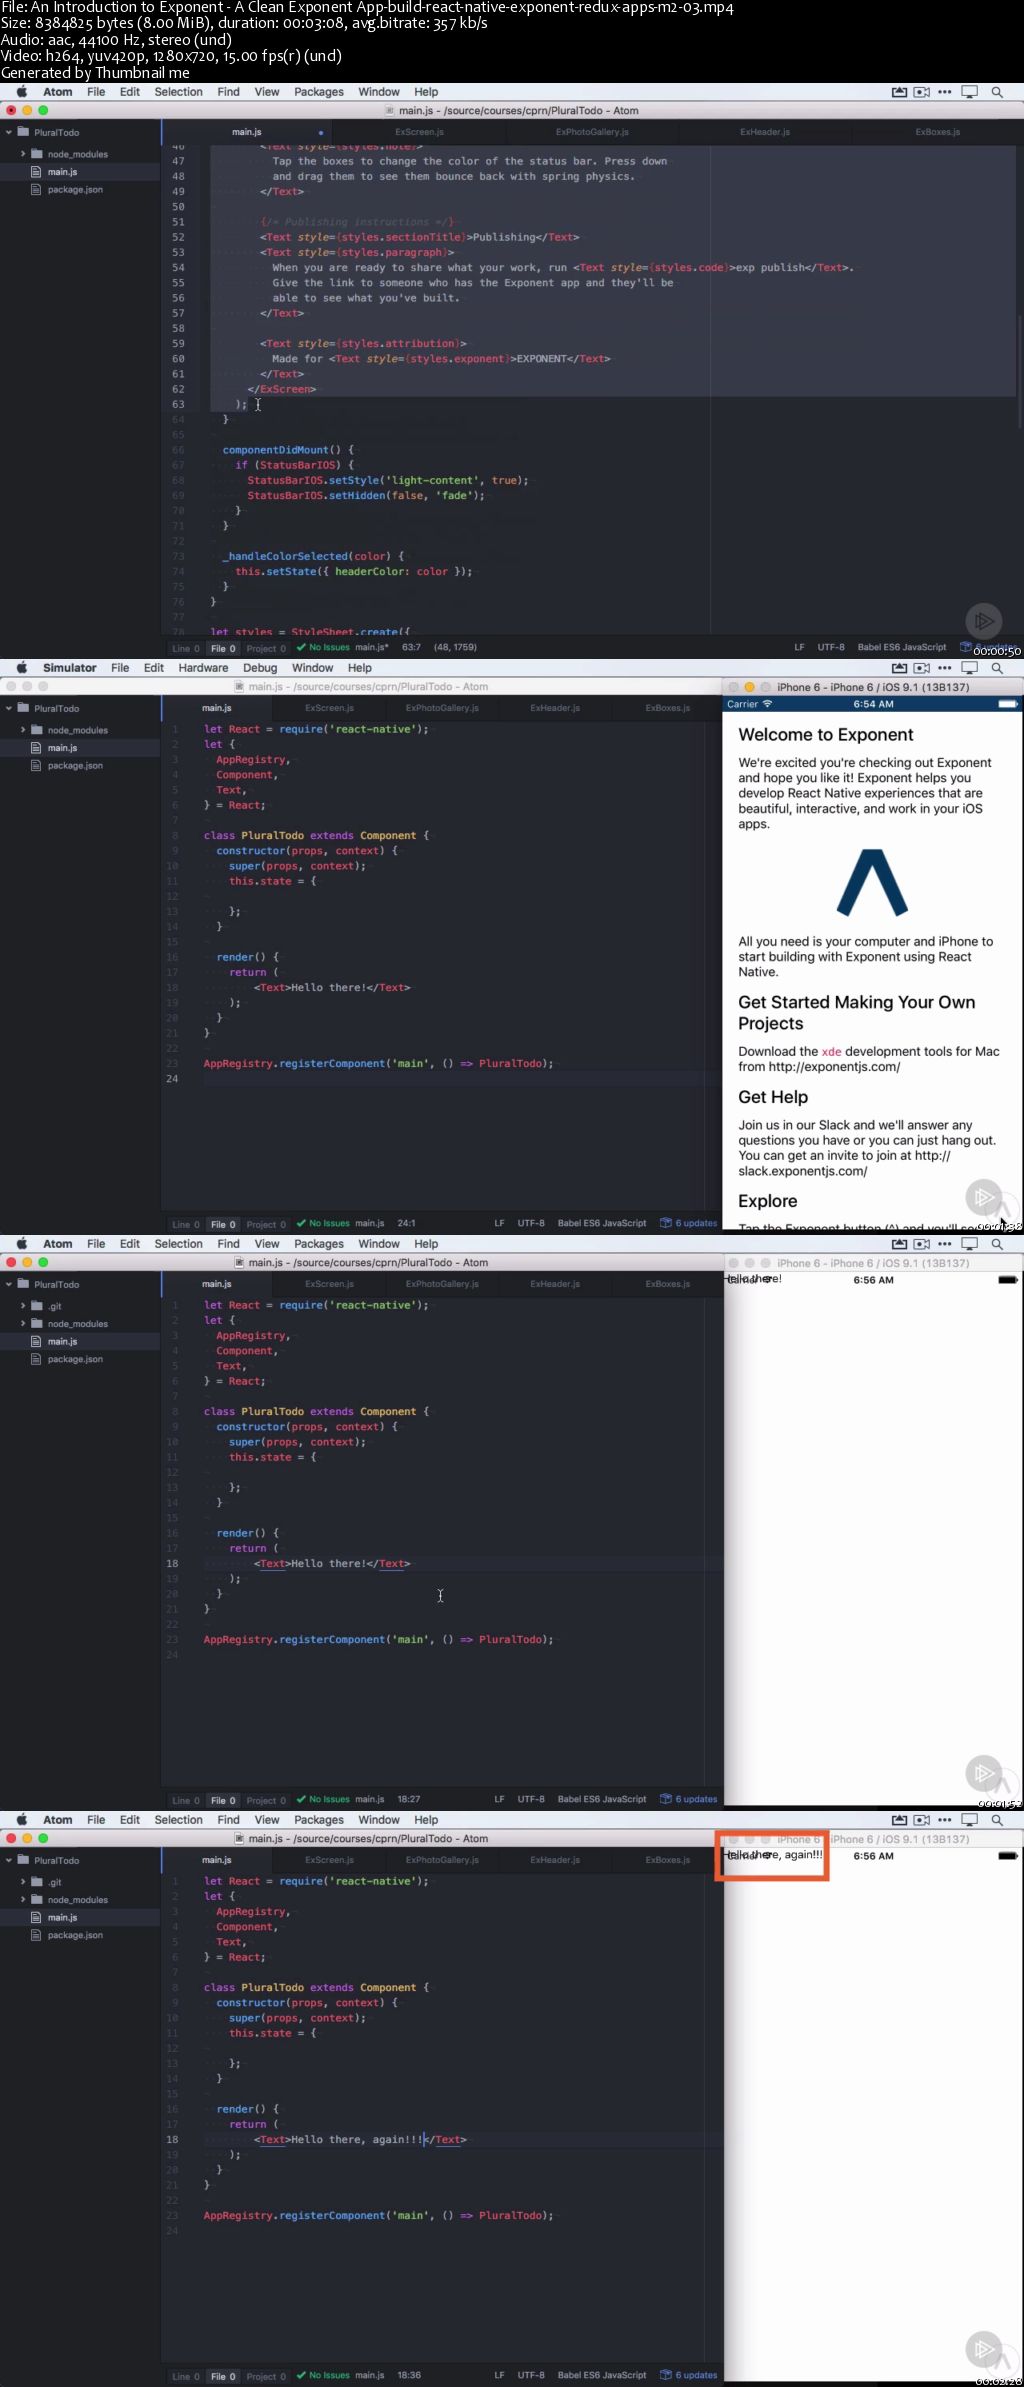The image size is (1024, 2387).
Task: Open the Simulator app menu
Action: pyautogui.click(x=69, y=668)
